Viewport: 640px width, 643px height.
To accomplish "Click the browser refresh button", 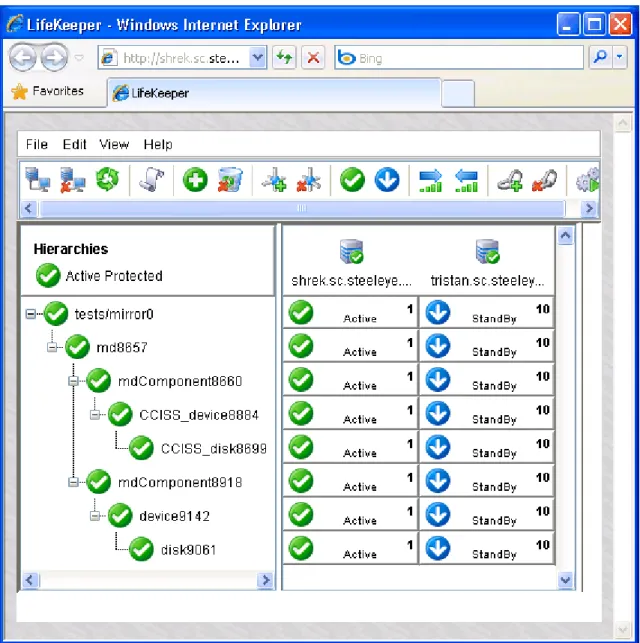I will 284,57.
